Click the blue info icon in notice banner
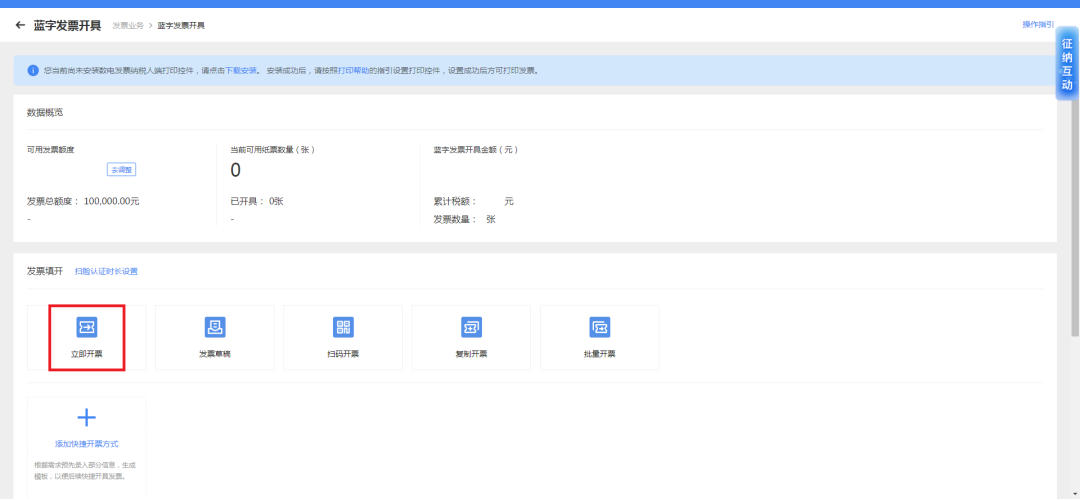 click(x=32, y=70)
